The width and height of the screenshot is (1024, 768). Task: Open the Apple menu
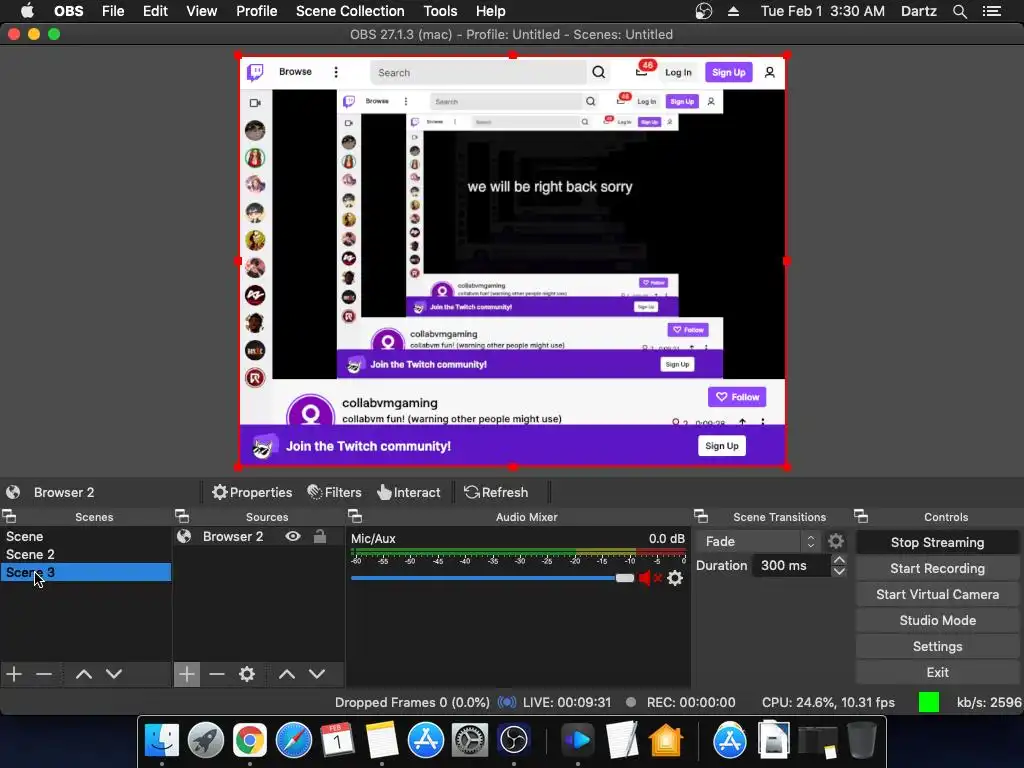[27, 11]
